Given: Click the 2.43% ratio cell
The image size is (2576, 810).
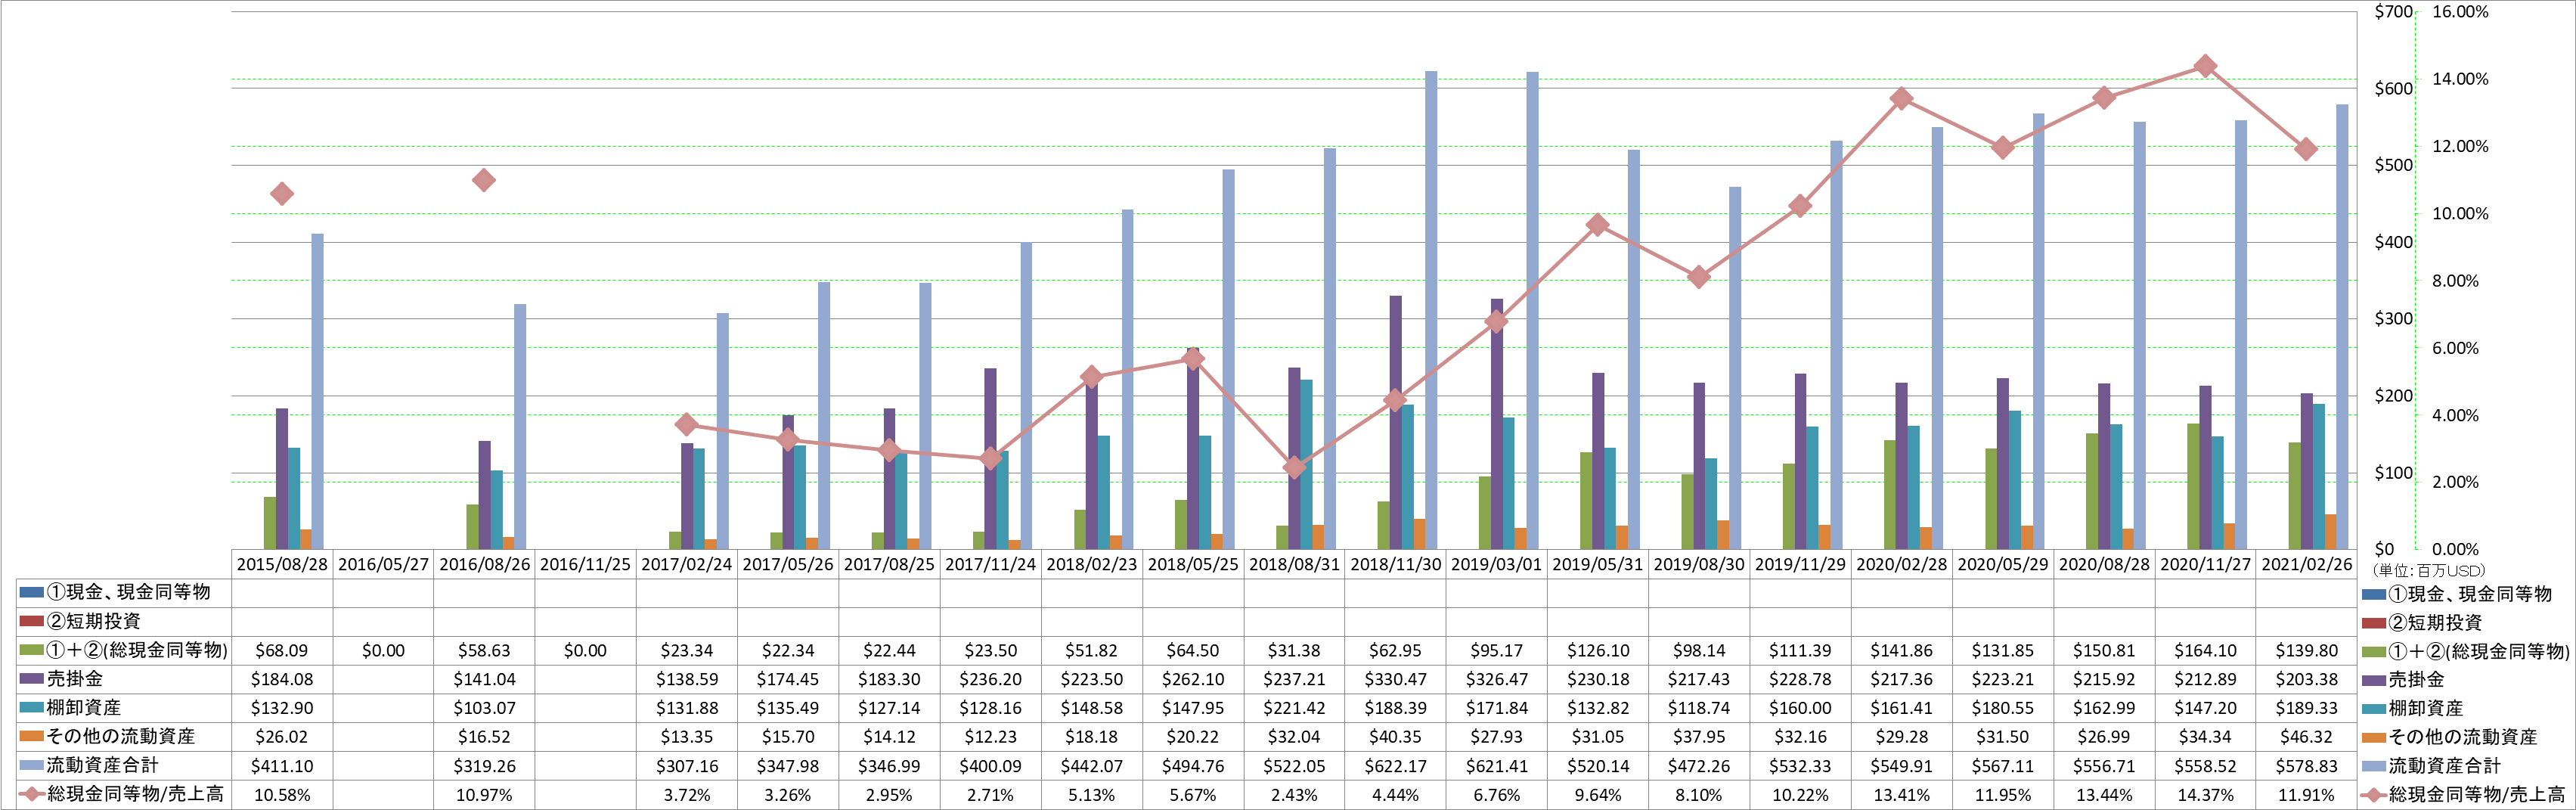Looking at the screenshot, I should click(x=1294, y=795).
